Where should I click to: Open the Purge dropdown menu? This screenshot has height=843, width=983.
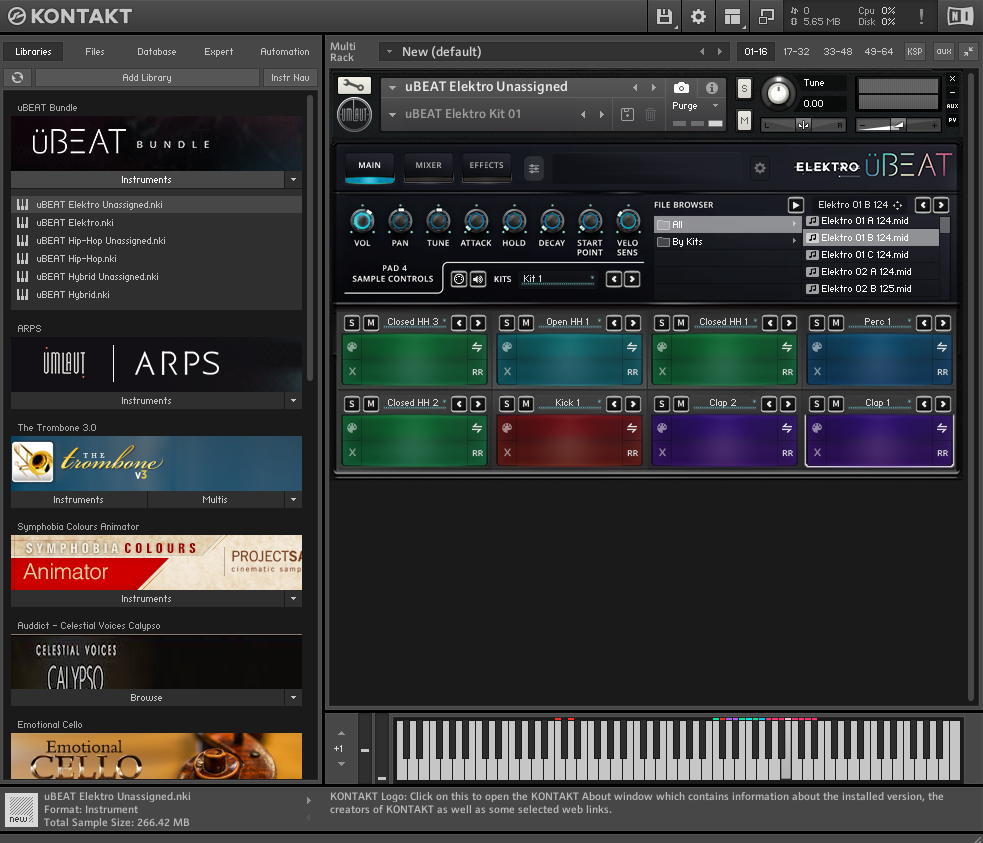tap(715, 106)
